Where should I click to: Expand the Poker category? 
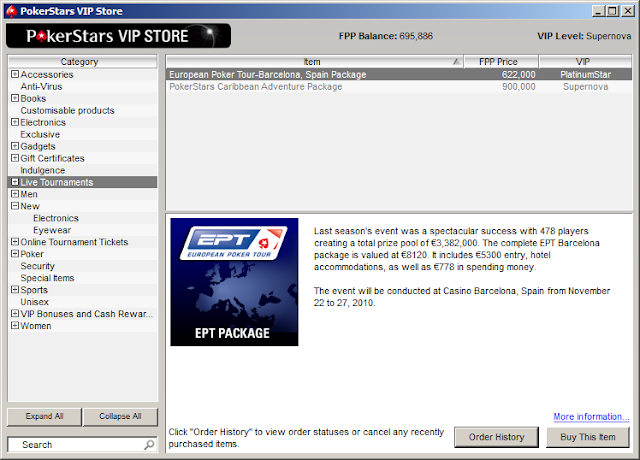click(15, 253)
